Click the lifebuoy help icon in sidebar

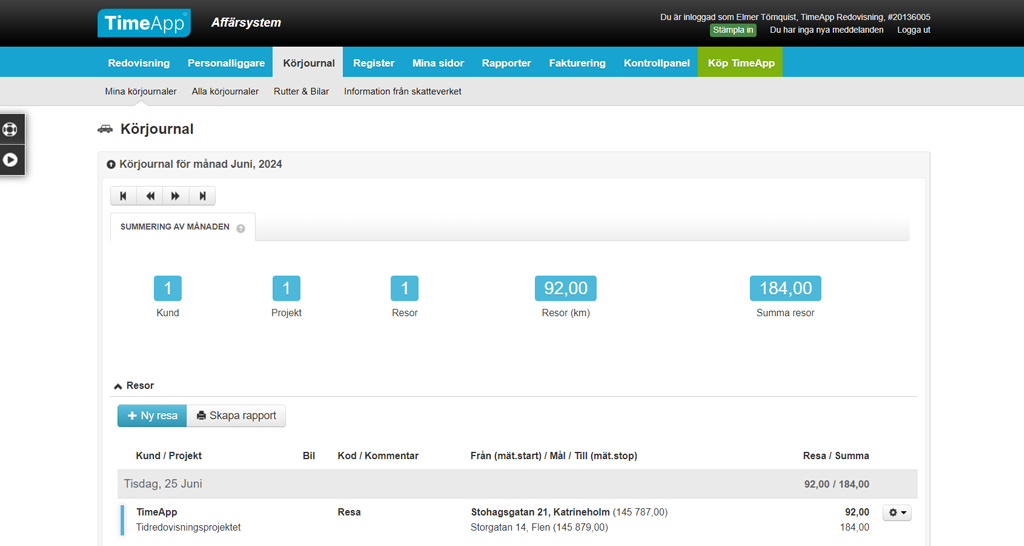(11, 129)
